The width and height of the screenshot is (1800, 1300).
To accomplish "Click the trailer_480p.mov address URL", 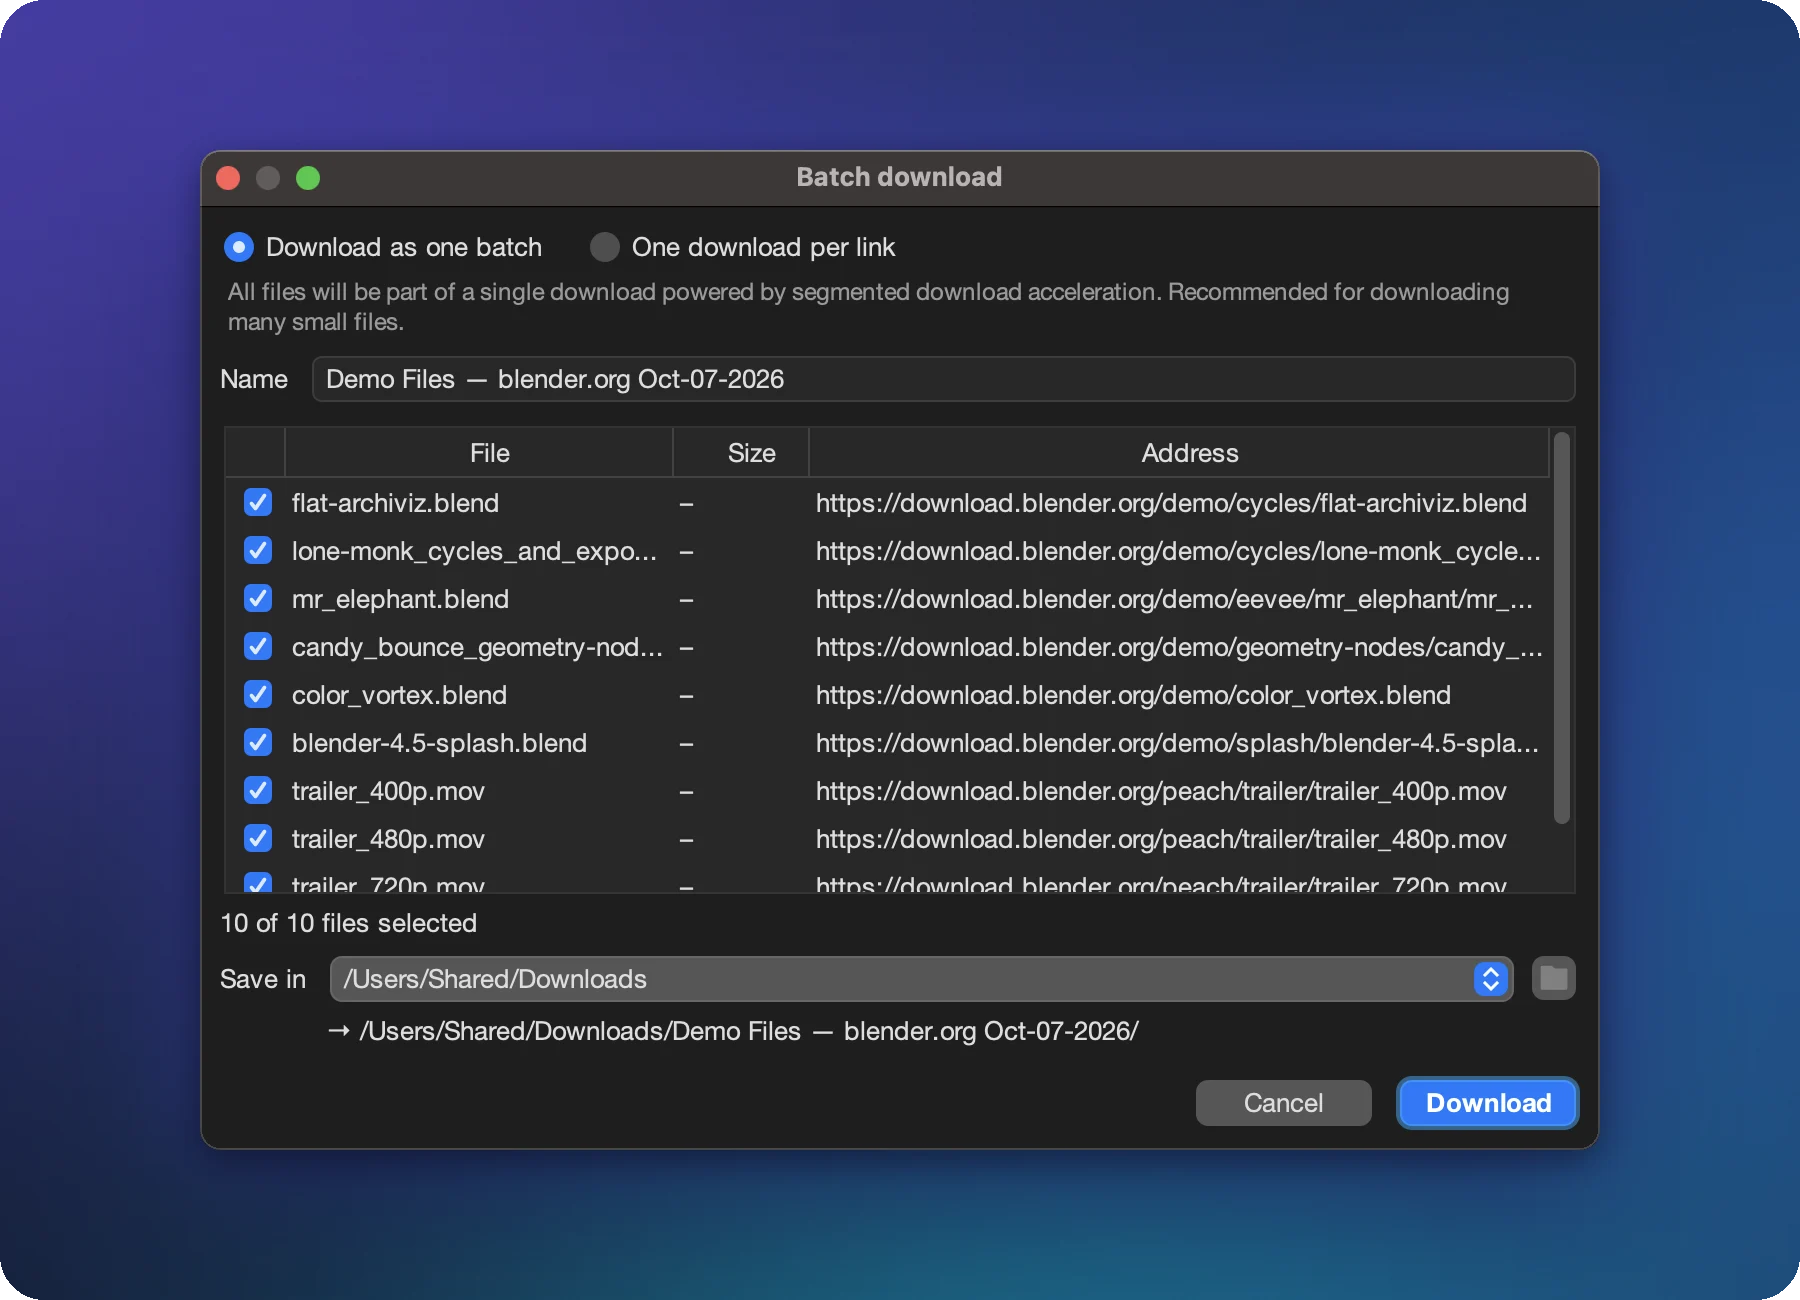I will [1161, 839].
